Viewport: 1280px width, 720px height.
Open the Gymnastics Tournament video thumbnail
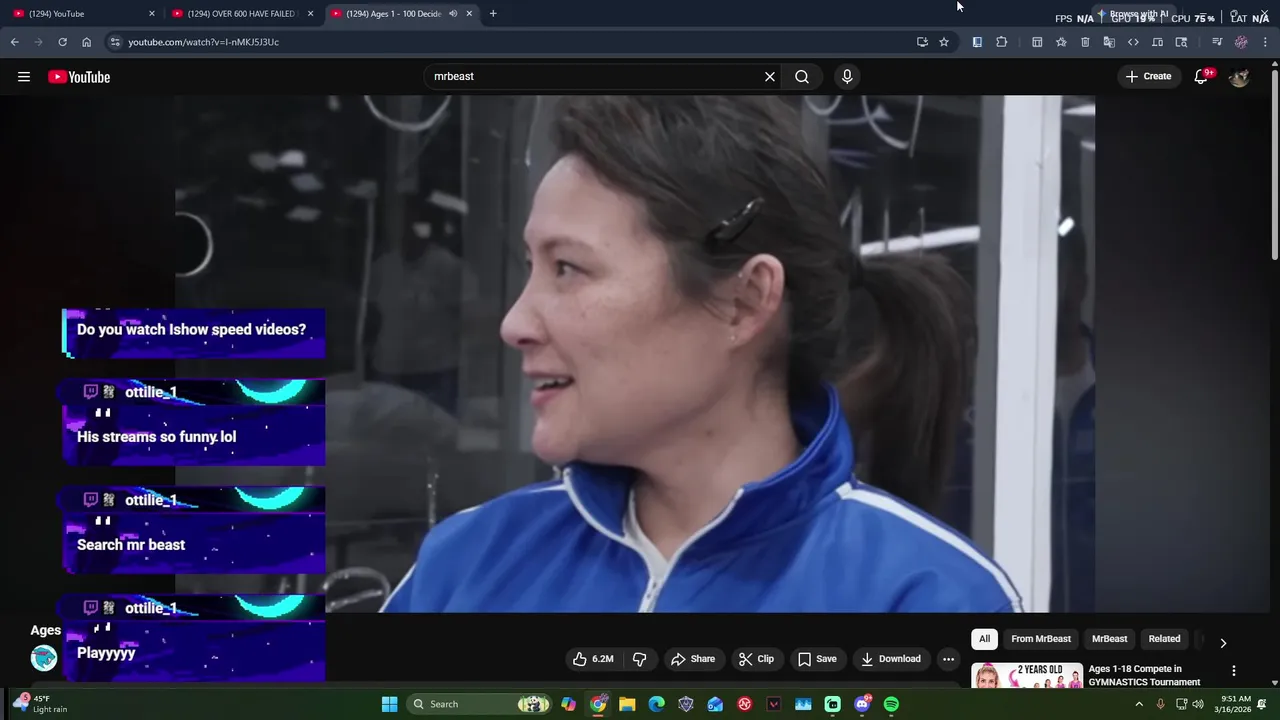pos(1027,675)
